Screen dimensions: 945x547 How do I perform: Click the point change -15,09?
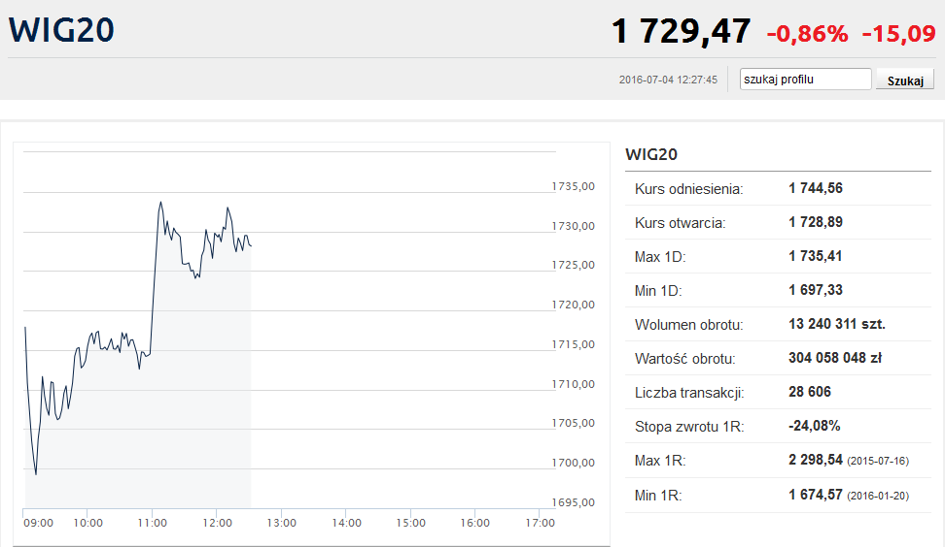[899, 34]
